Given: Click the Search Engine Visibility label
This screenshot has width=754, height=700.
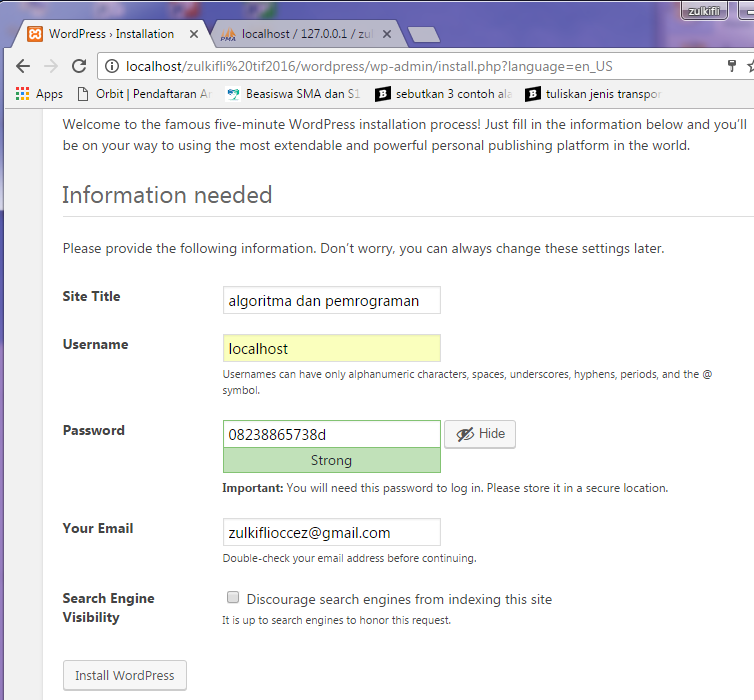Looking at the screenshot, I should click(109, 608).
